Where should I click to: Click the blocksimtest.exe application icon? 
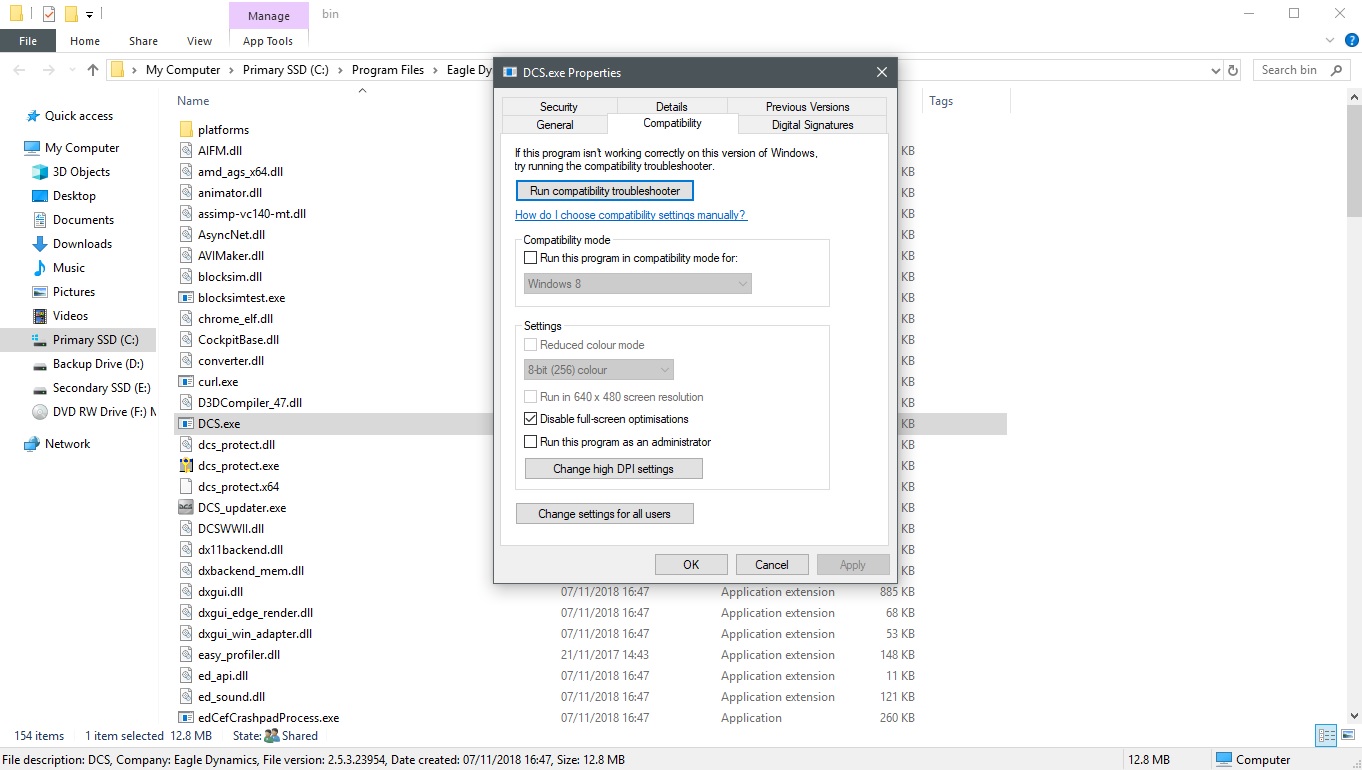pyautogui.click(x=186, y=298)
